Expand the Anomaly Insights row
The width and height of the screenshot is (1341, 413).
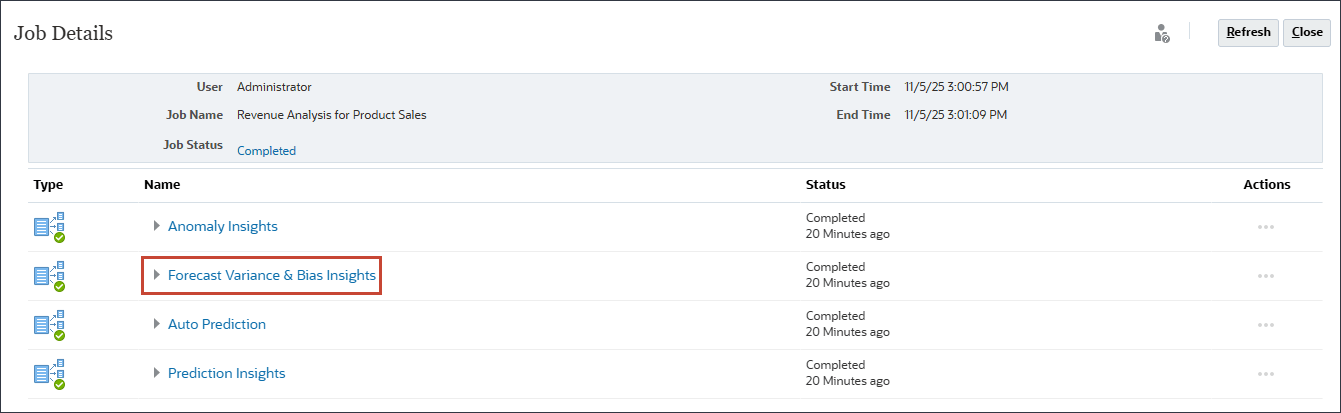click(x=157, y=226)
